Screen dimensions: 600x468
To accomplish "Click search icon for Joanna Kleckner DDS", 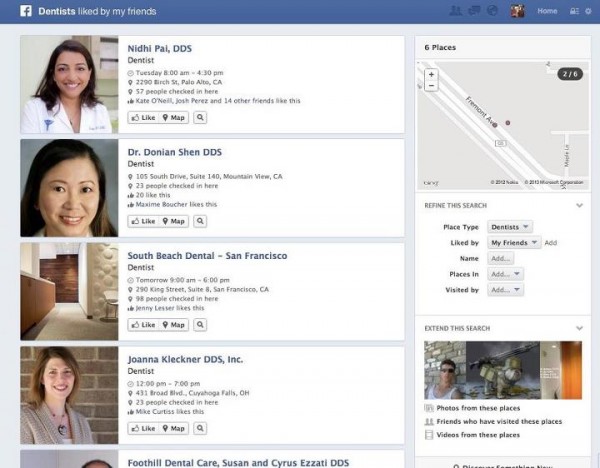I will click(200, 429).
